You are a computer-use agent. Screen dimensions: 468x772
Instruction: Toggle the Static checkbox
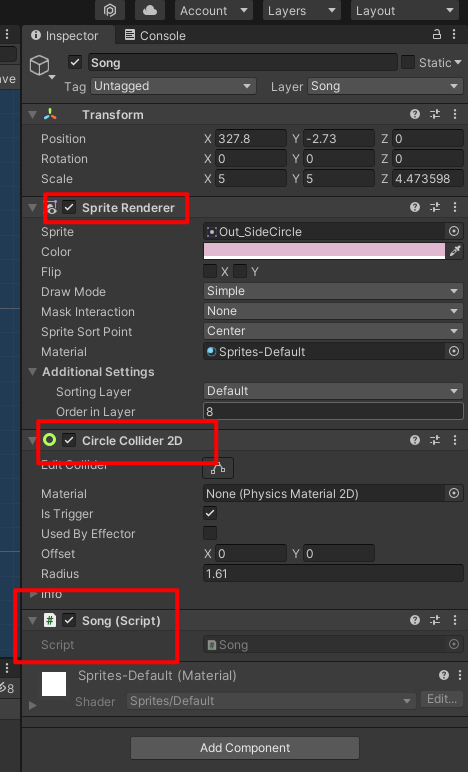[x=407, y=63]
